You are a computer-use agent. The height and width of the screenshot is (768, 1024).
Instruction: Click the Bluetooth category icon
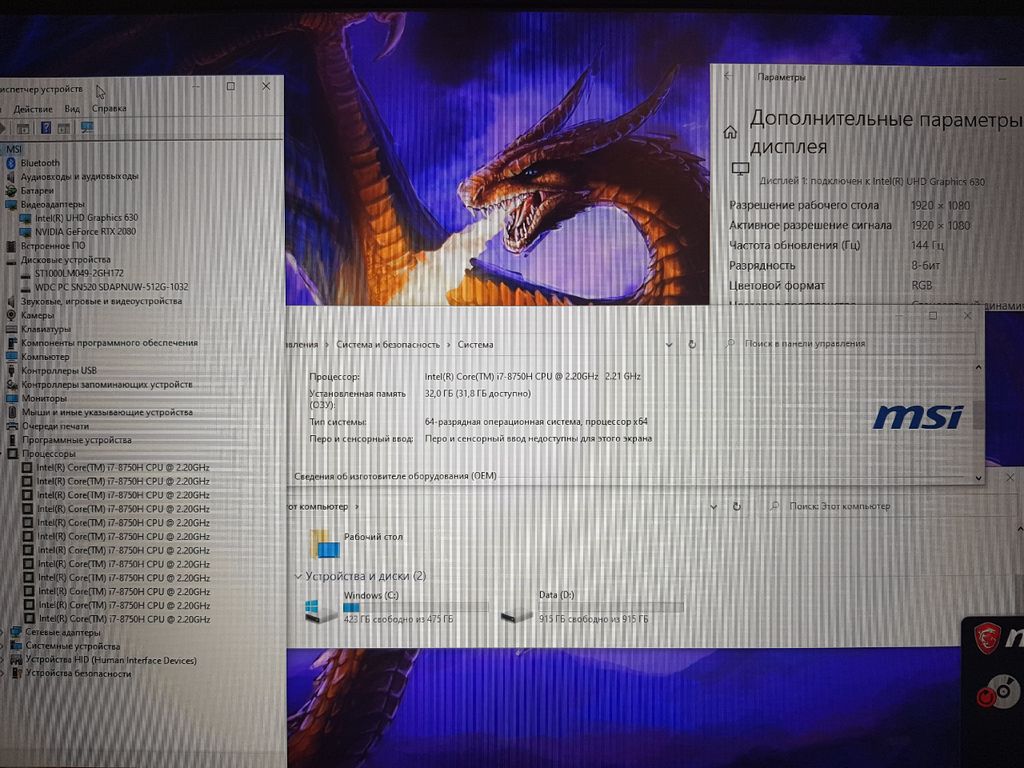10,163
